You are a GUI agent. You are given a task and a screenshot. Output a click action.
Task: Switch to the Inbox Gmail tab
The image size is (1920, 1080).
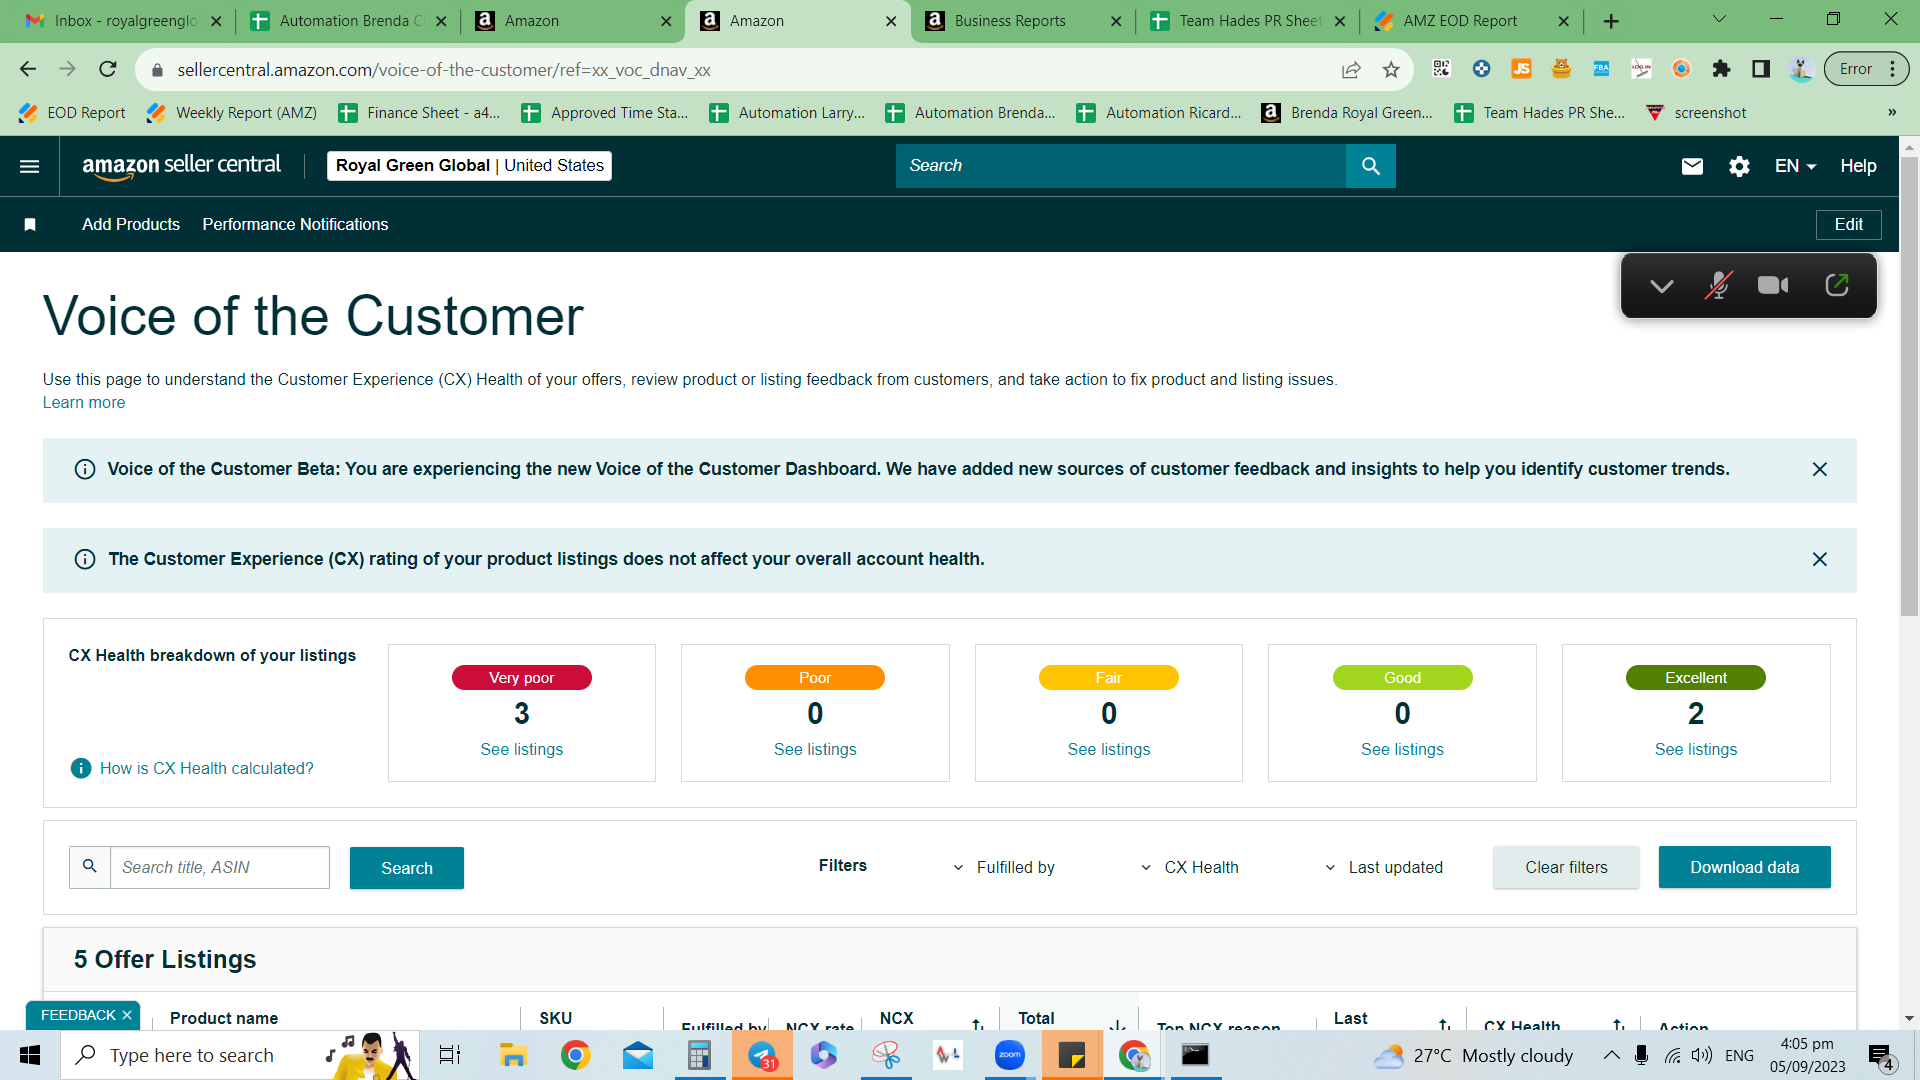point(124,21)
